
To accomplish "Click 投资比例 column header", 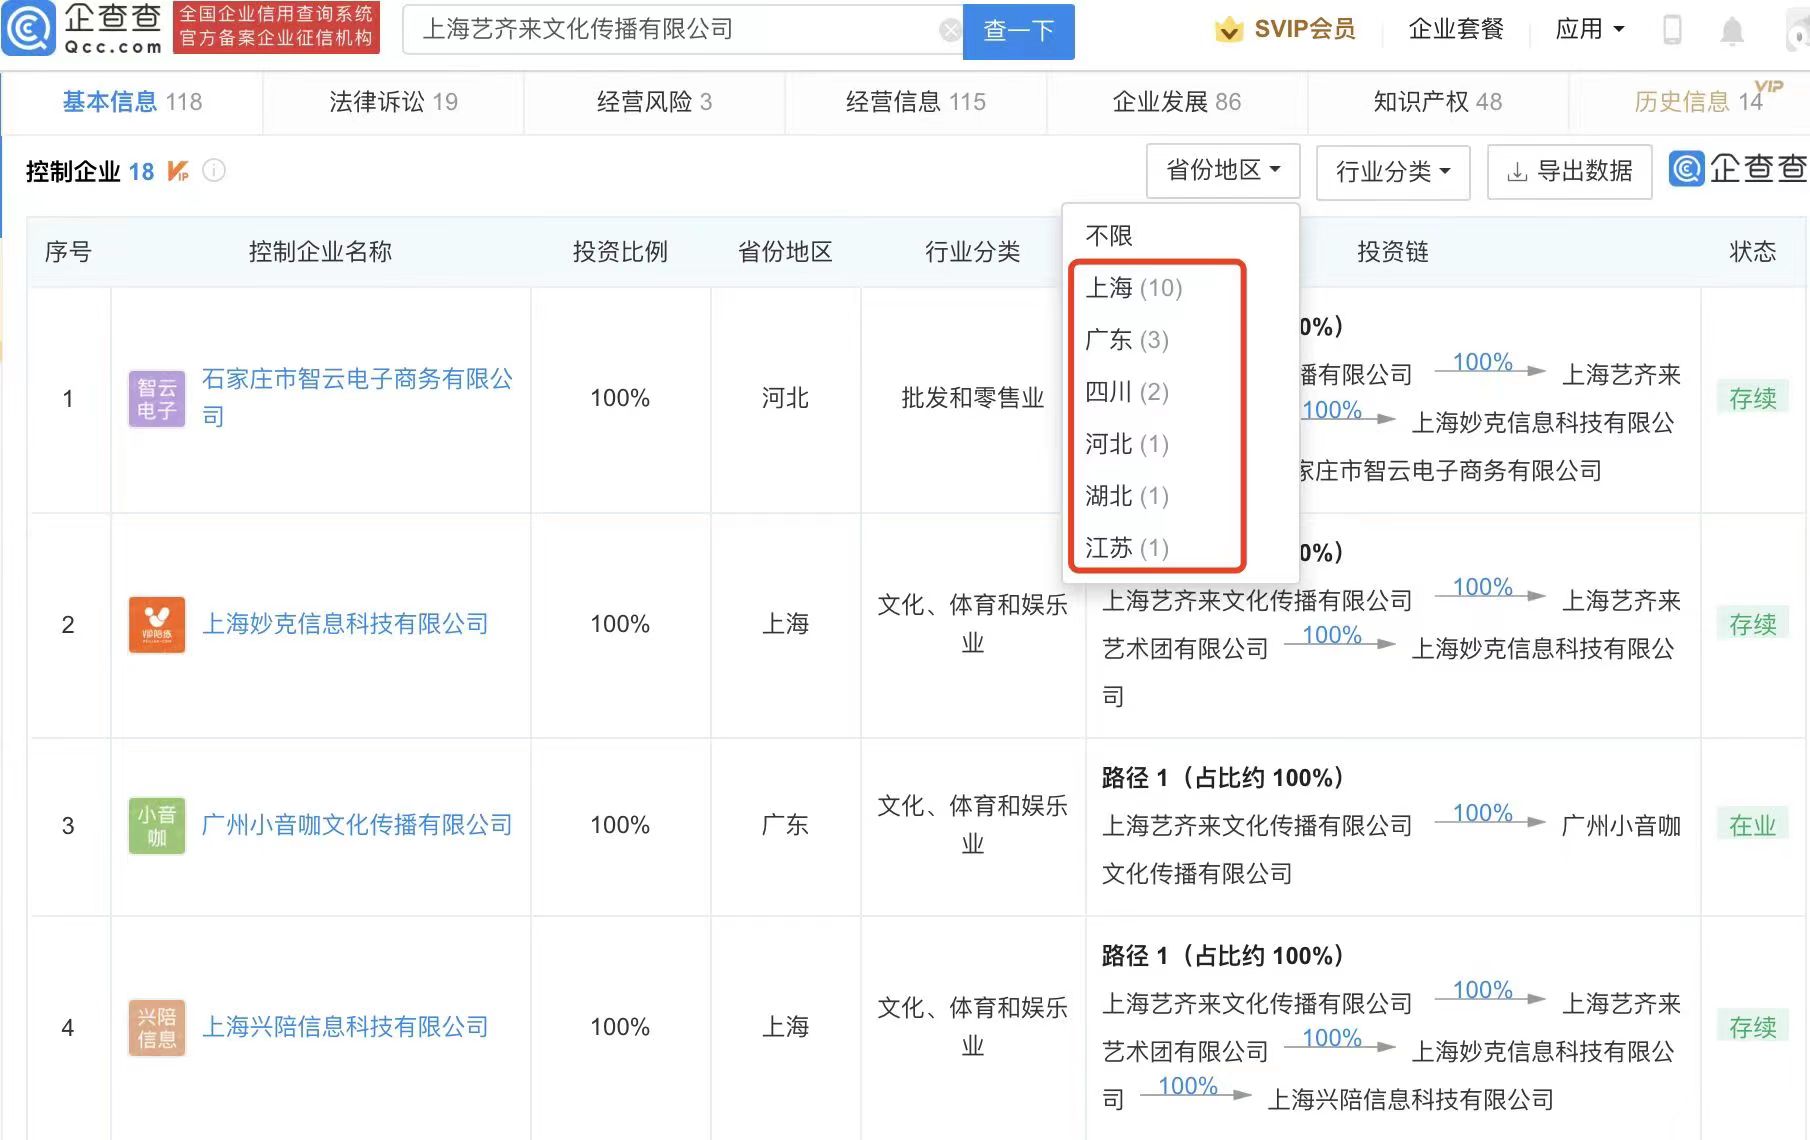I will (x=620, y=252).
